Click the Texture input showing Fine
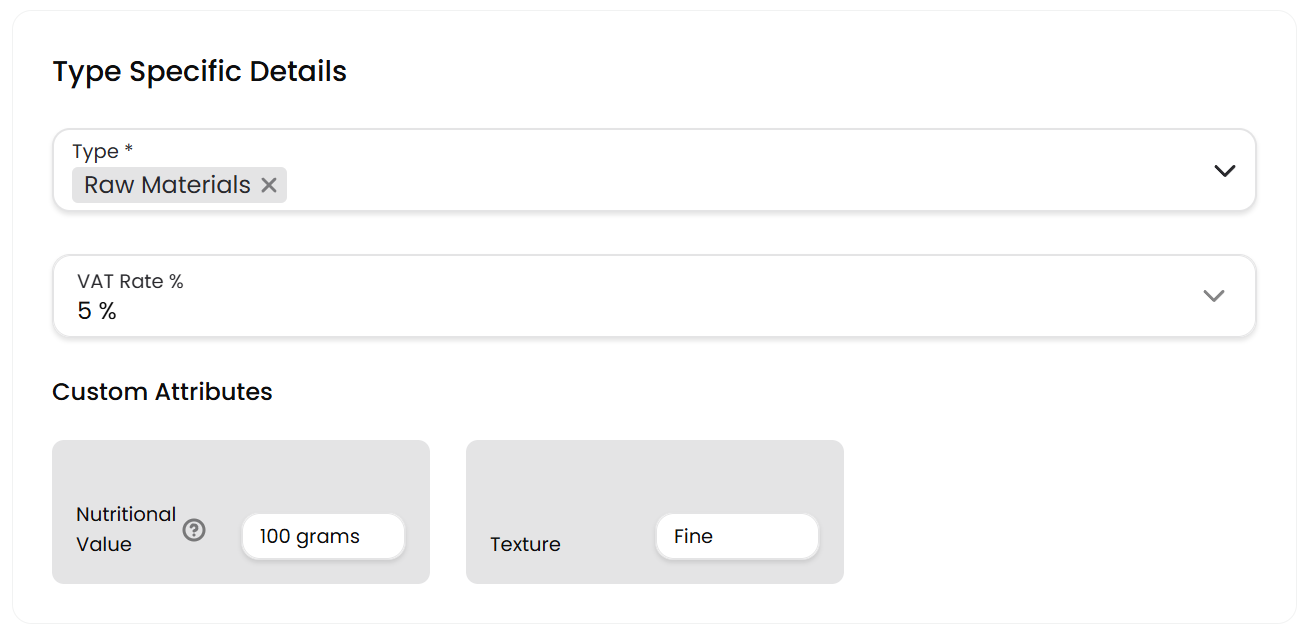The width and height of the screenshot is (1314, 634). pos(737,537)
